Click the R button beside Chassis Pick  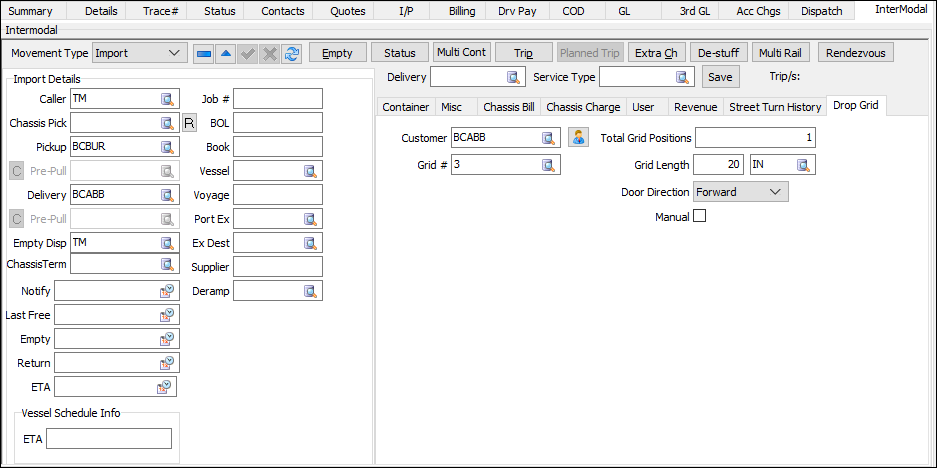190,123
